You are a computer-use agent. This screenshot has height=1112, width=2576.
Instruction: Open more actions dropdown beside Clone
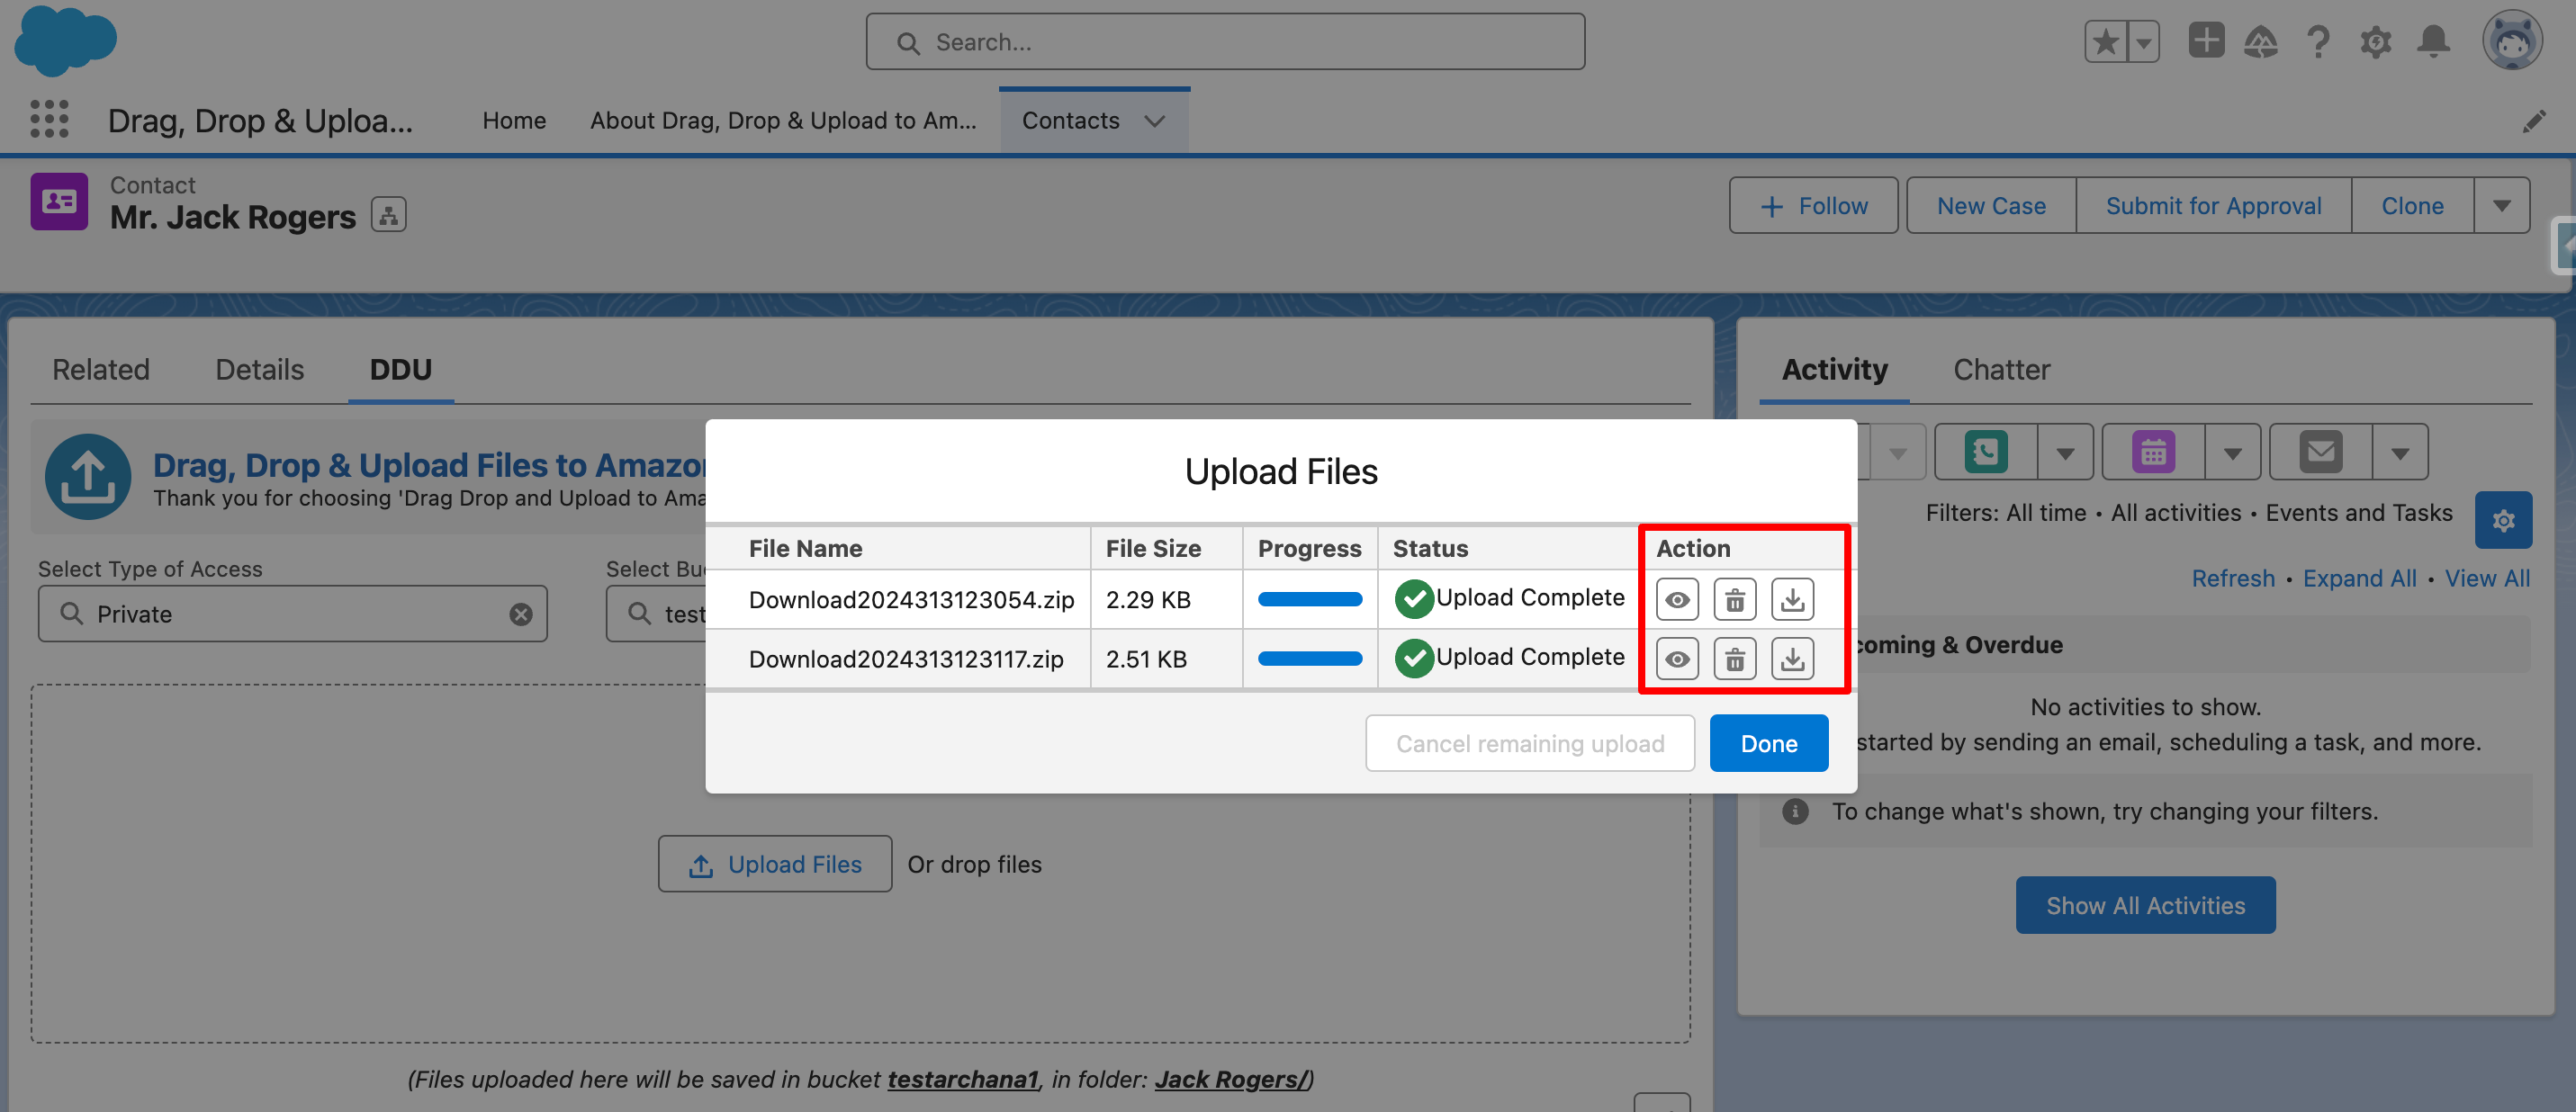coord(2501,206)
